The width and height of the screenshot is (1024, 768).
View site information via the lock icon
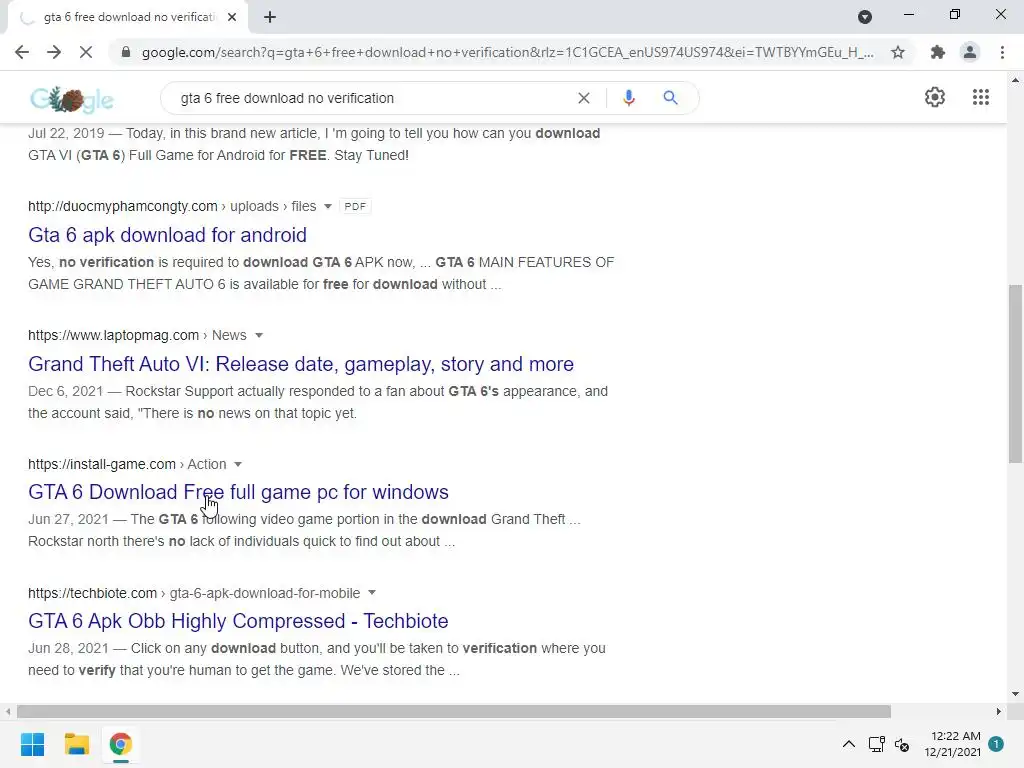pos(126,52)
